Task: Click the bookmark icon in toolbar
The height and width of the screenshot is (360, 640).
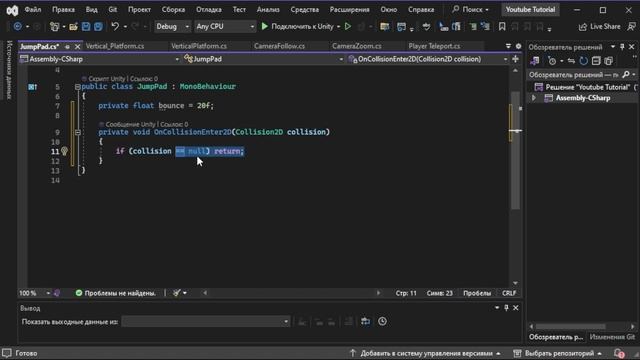Action: [x=502, y=27]
